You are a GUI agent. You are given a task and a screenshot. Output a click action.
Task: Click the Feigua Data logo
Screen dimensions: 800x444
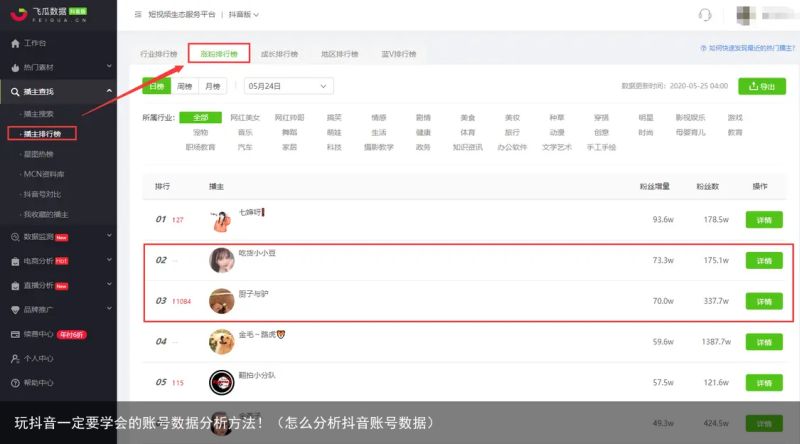(49, 14)
